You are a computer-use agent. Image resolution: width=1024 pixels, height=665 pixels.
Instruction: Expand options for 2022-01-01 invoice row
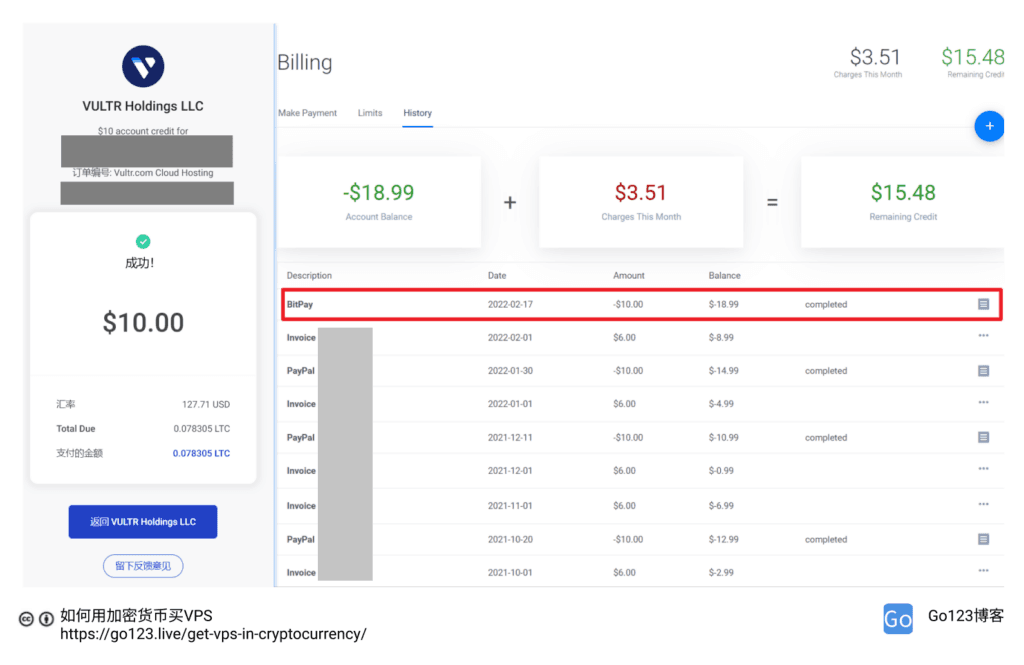click(x=983, y=403)
